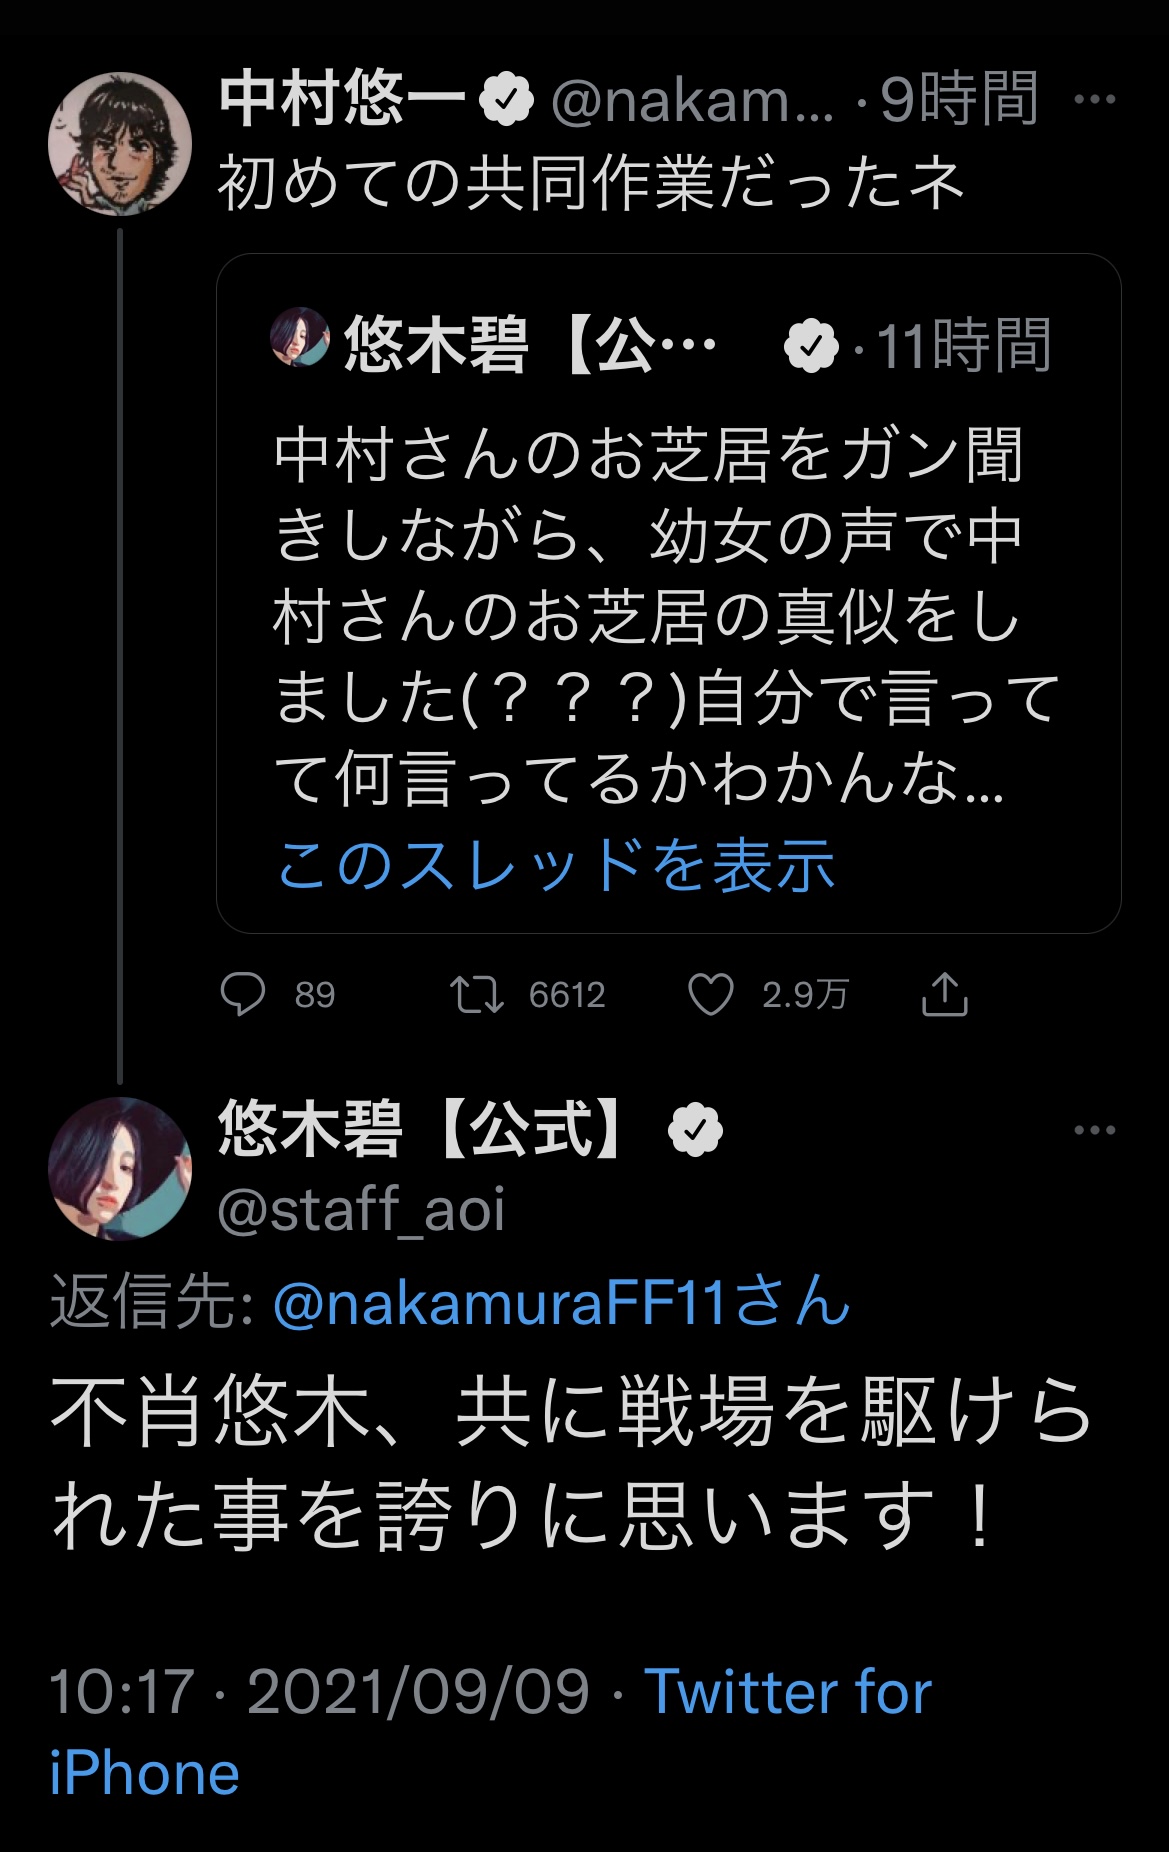Open 悠木碧's large profile avatar
Viewport: 1169px width, 1852px height.
coord(120,1168)
